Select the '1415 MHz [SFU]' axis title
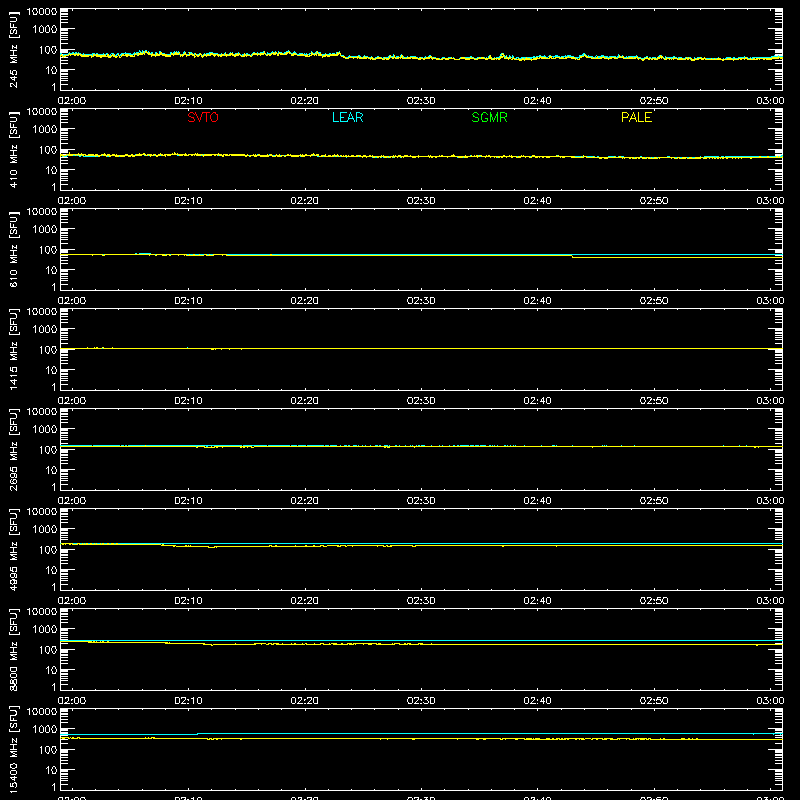The width and height of the screenshot is (800, 800). (x=13, y=350)
